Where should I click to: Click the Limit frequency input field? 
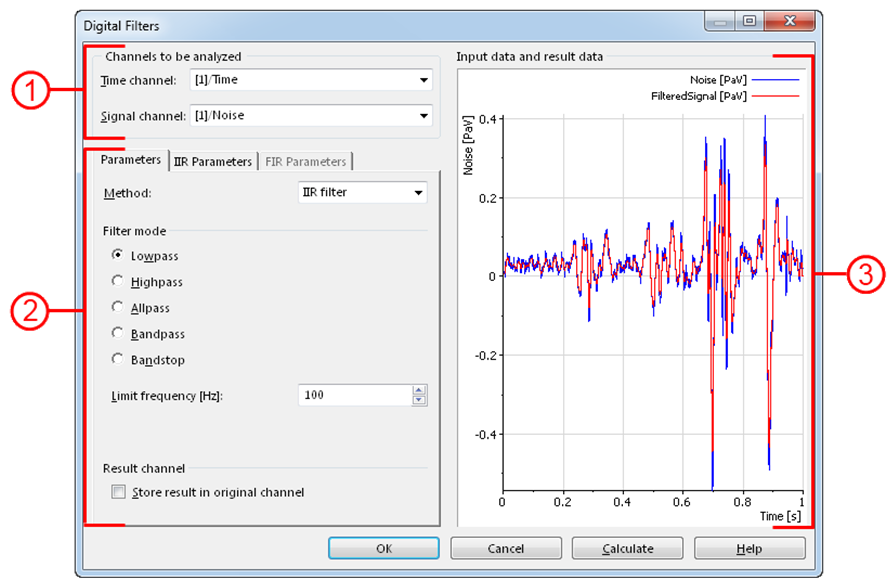click(354, 395)
